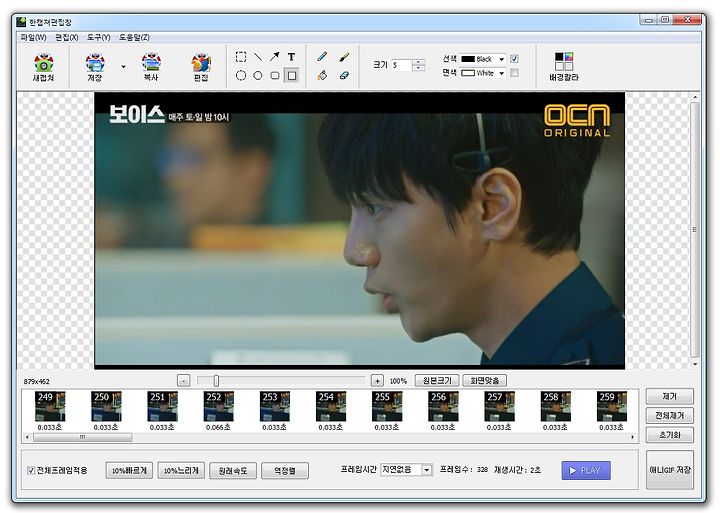Select frame thumbnail 255
Image resolution: width=720 pixels, height=513 pixels.
[x=387, y=406]
